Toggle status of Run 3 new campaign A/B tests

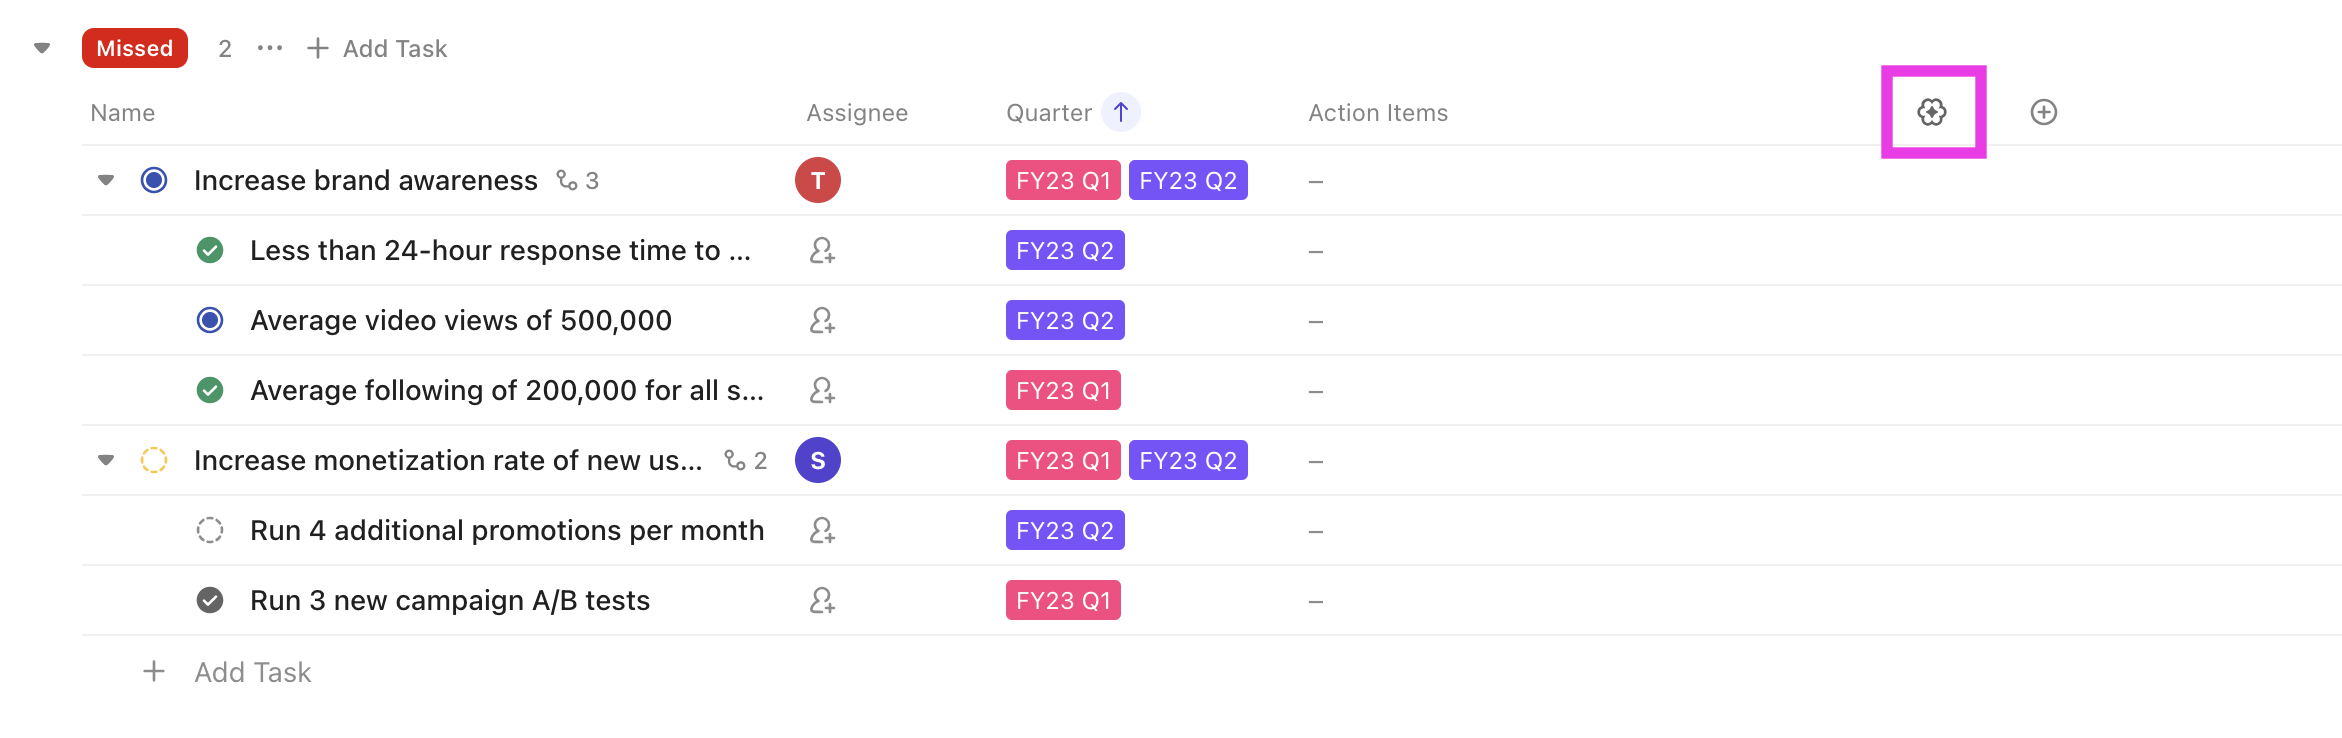(210, 601)
